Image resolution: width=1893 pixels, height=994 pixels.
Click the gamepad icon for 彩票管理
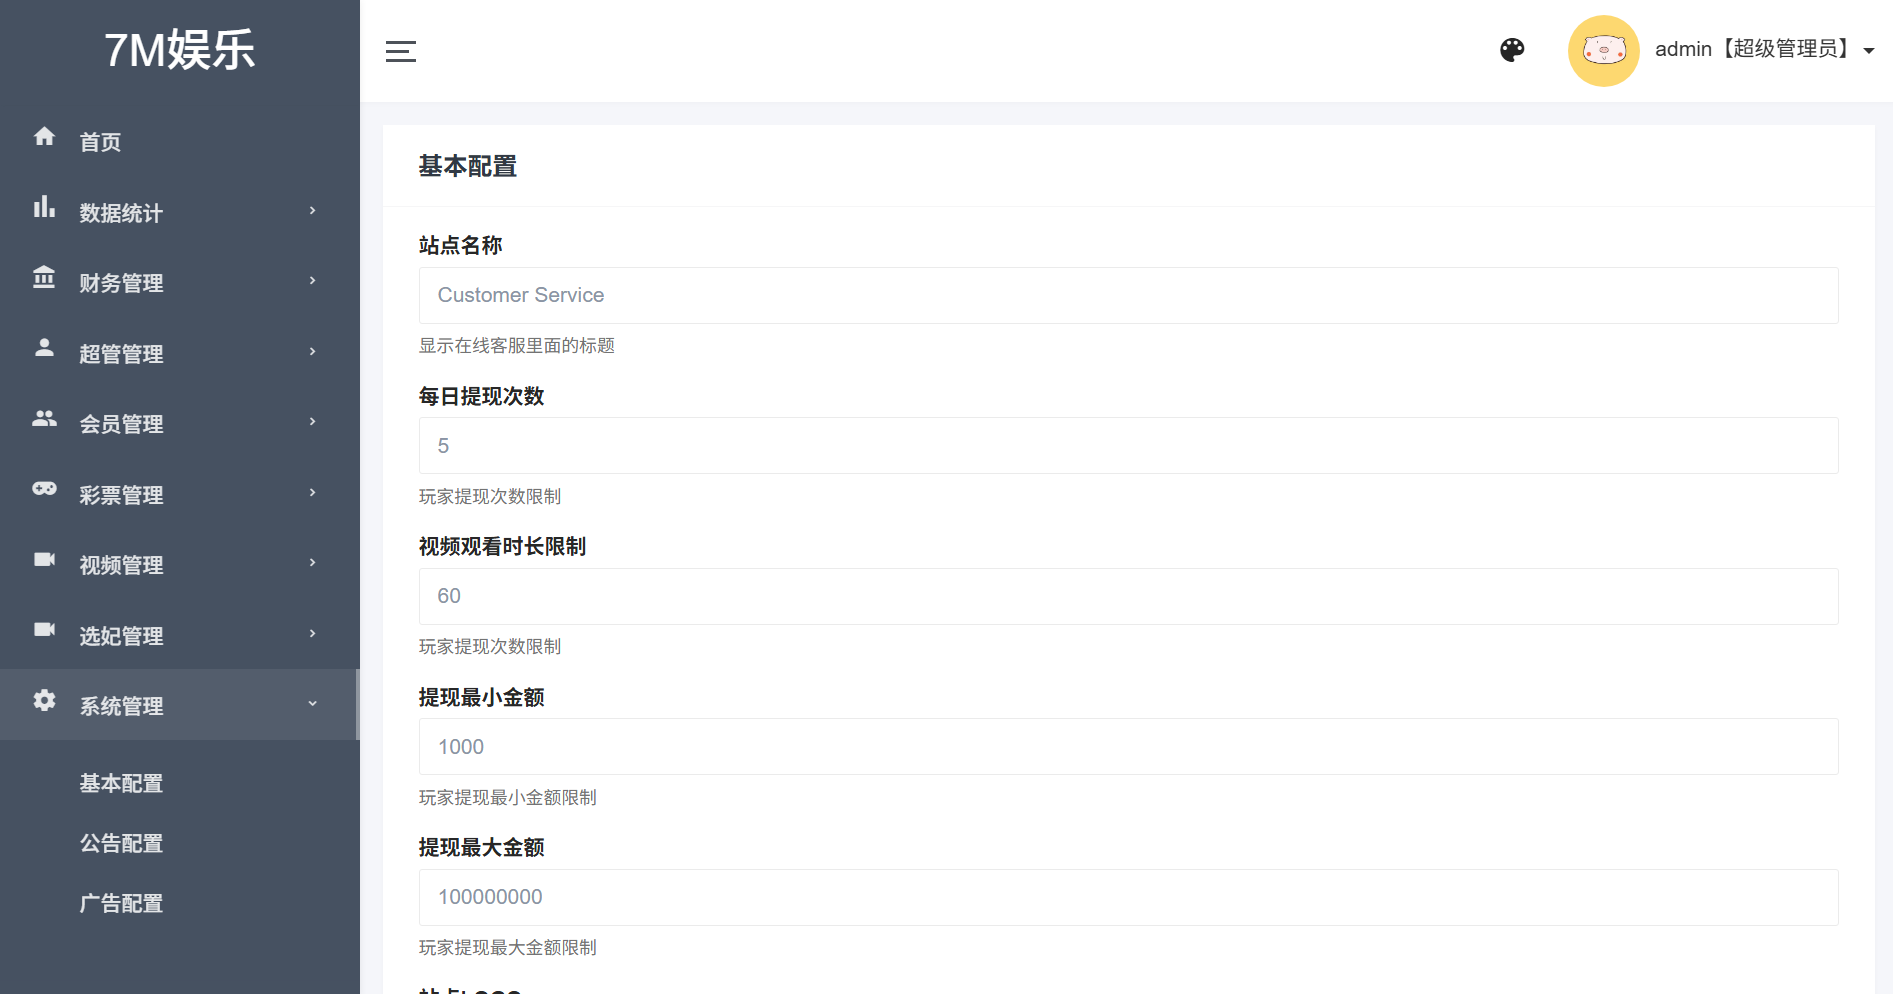pos(44,488)
